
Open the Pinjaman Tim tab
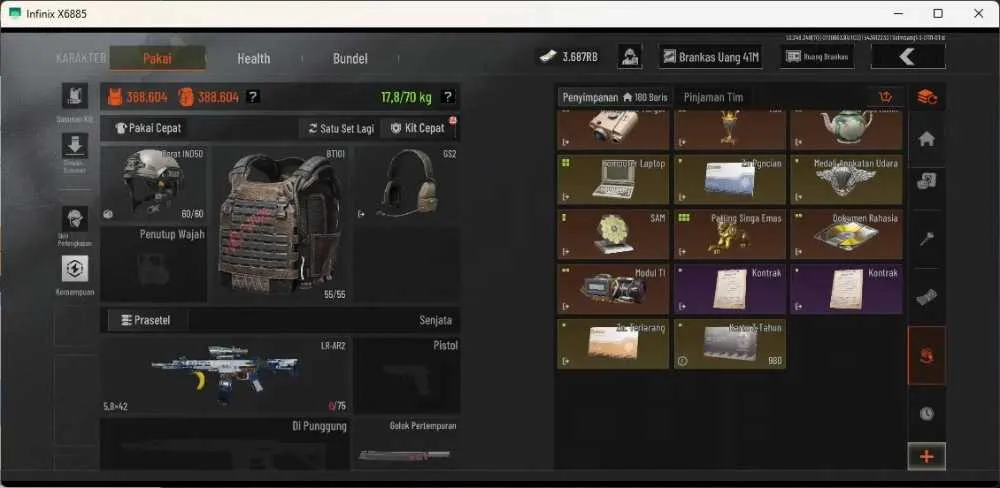[714, 97]
